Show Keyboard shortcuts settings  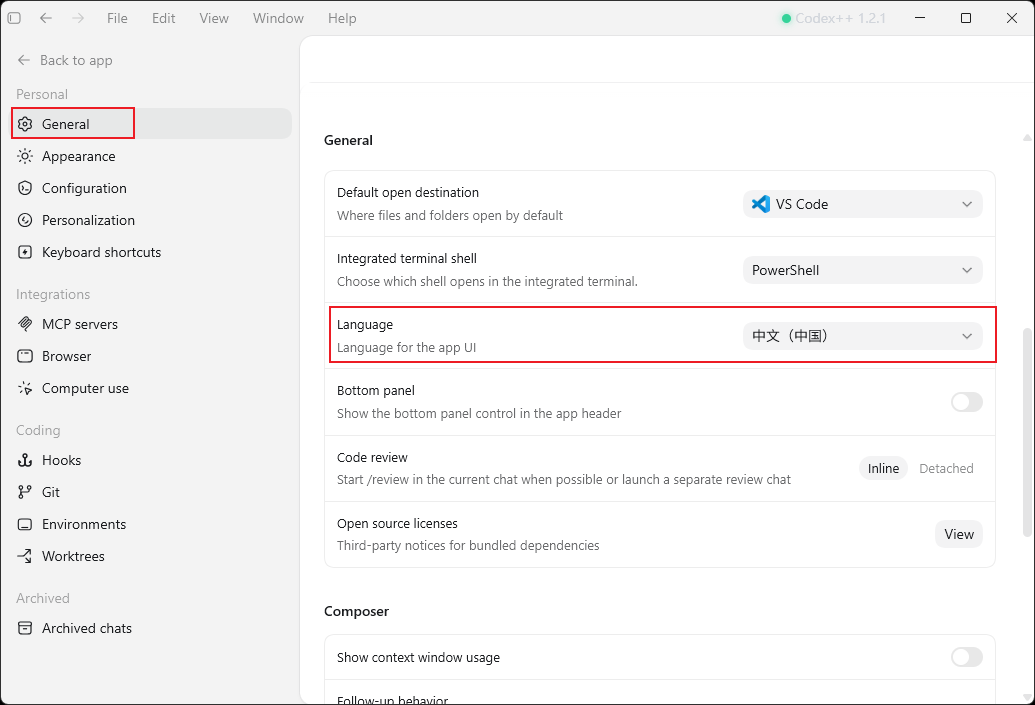coord(152,252)
